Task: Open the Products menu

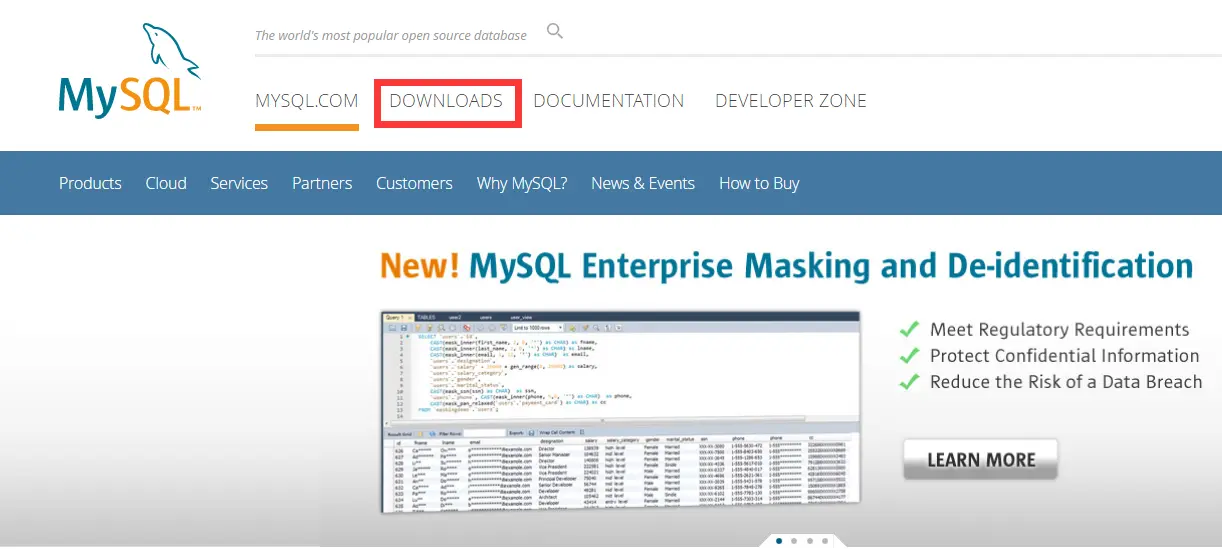Action: point(90,183)
